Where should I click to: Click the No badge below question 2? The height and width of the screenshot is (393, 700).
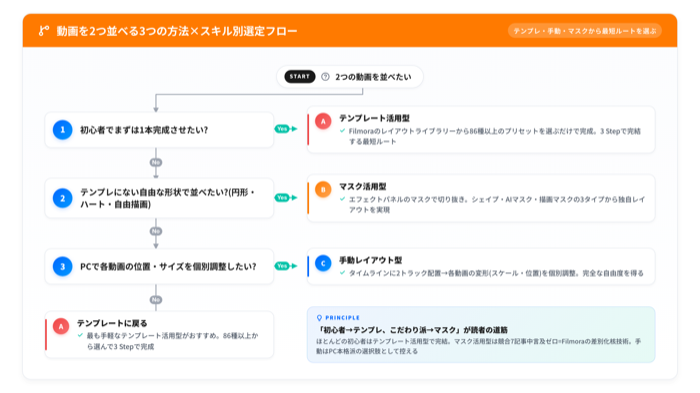pyautogui.click(x=156, y=231)
